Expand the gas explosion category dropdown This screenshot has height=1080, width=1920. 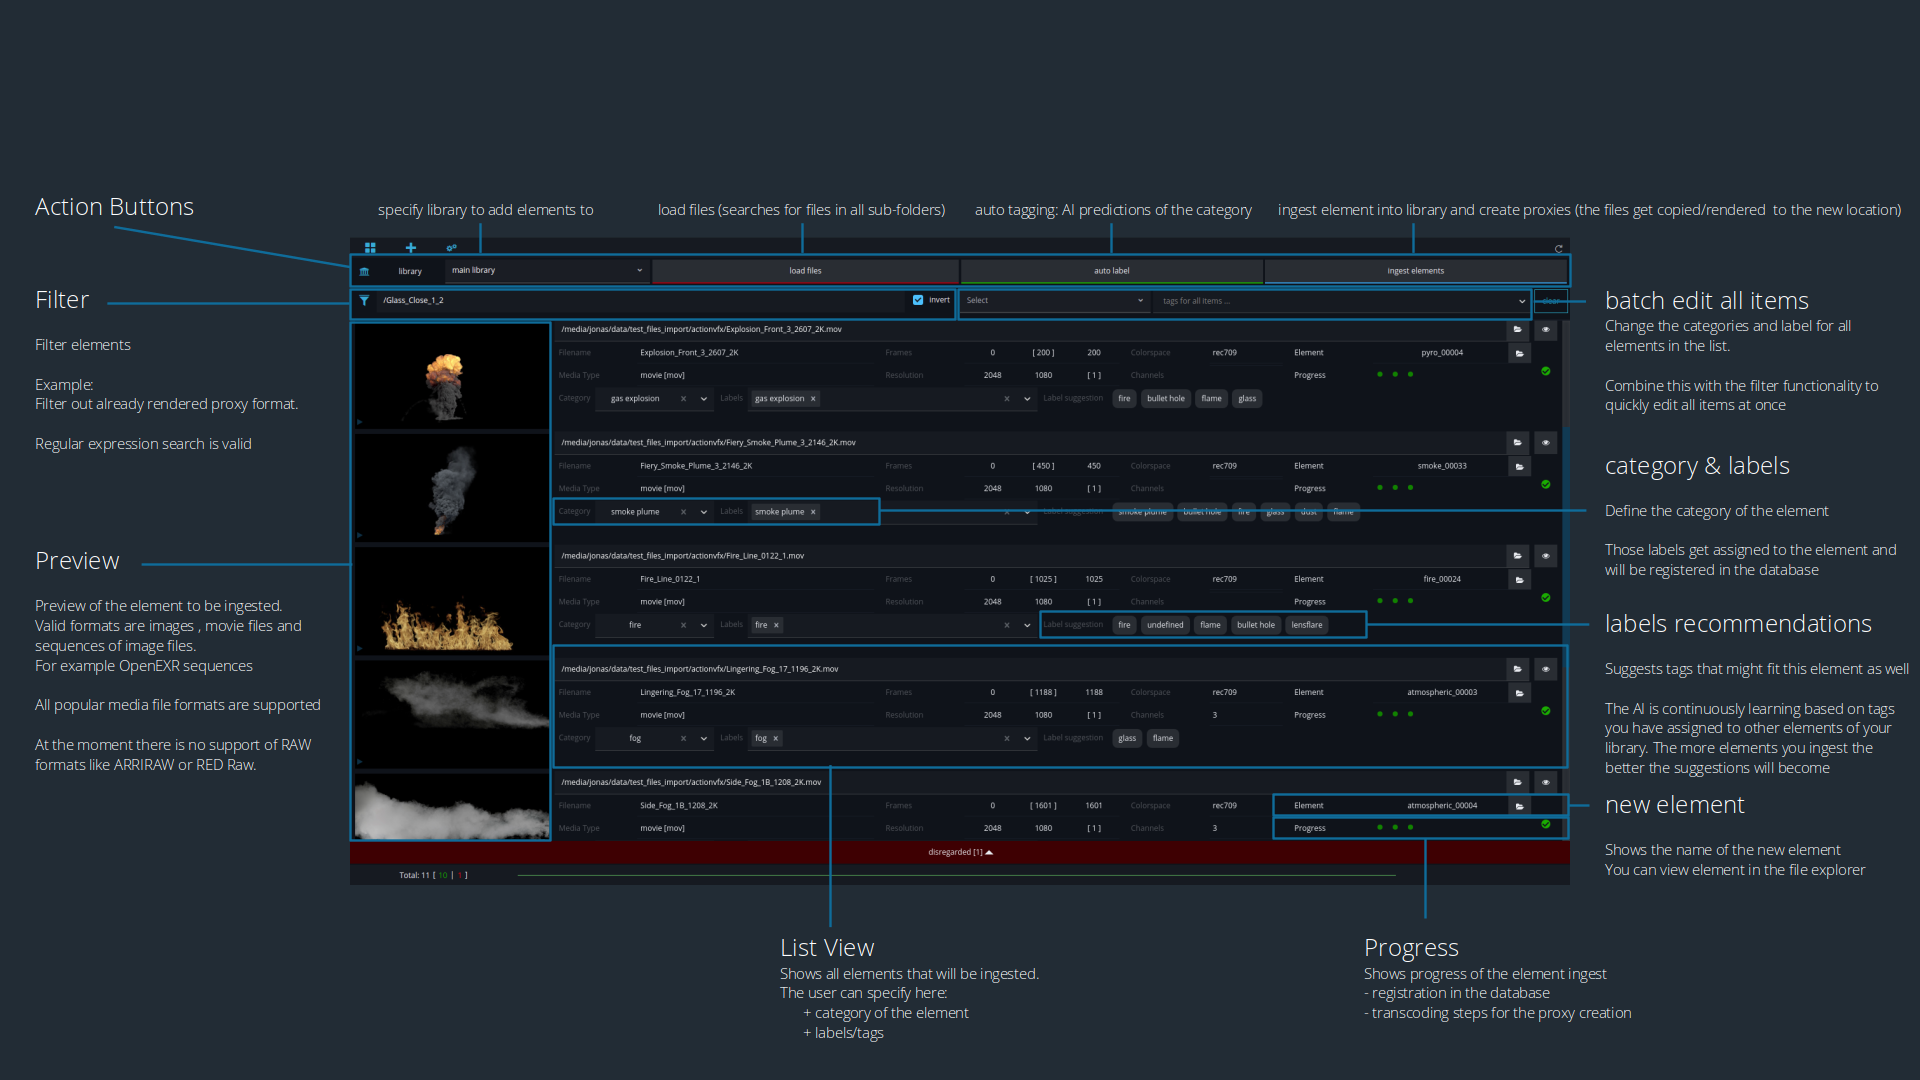tap(704, 399)
